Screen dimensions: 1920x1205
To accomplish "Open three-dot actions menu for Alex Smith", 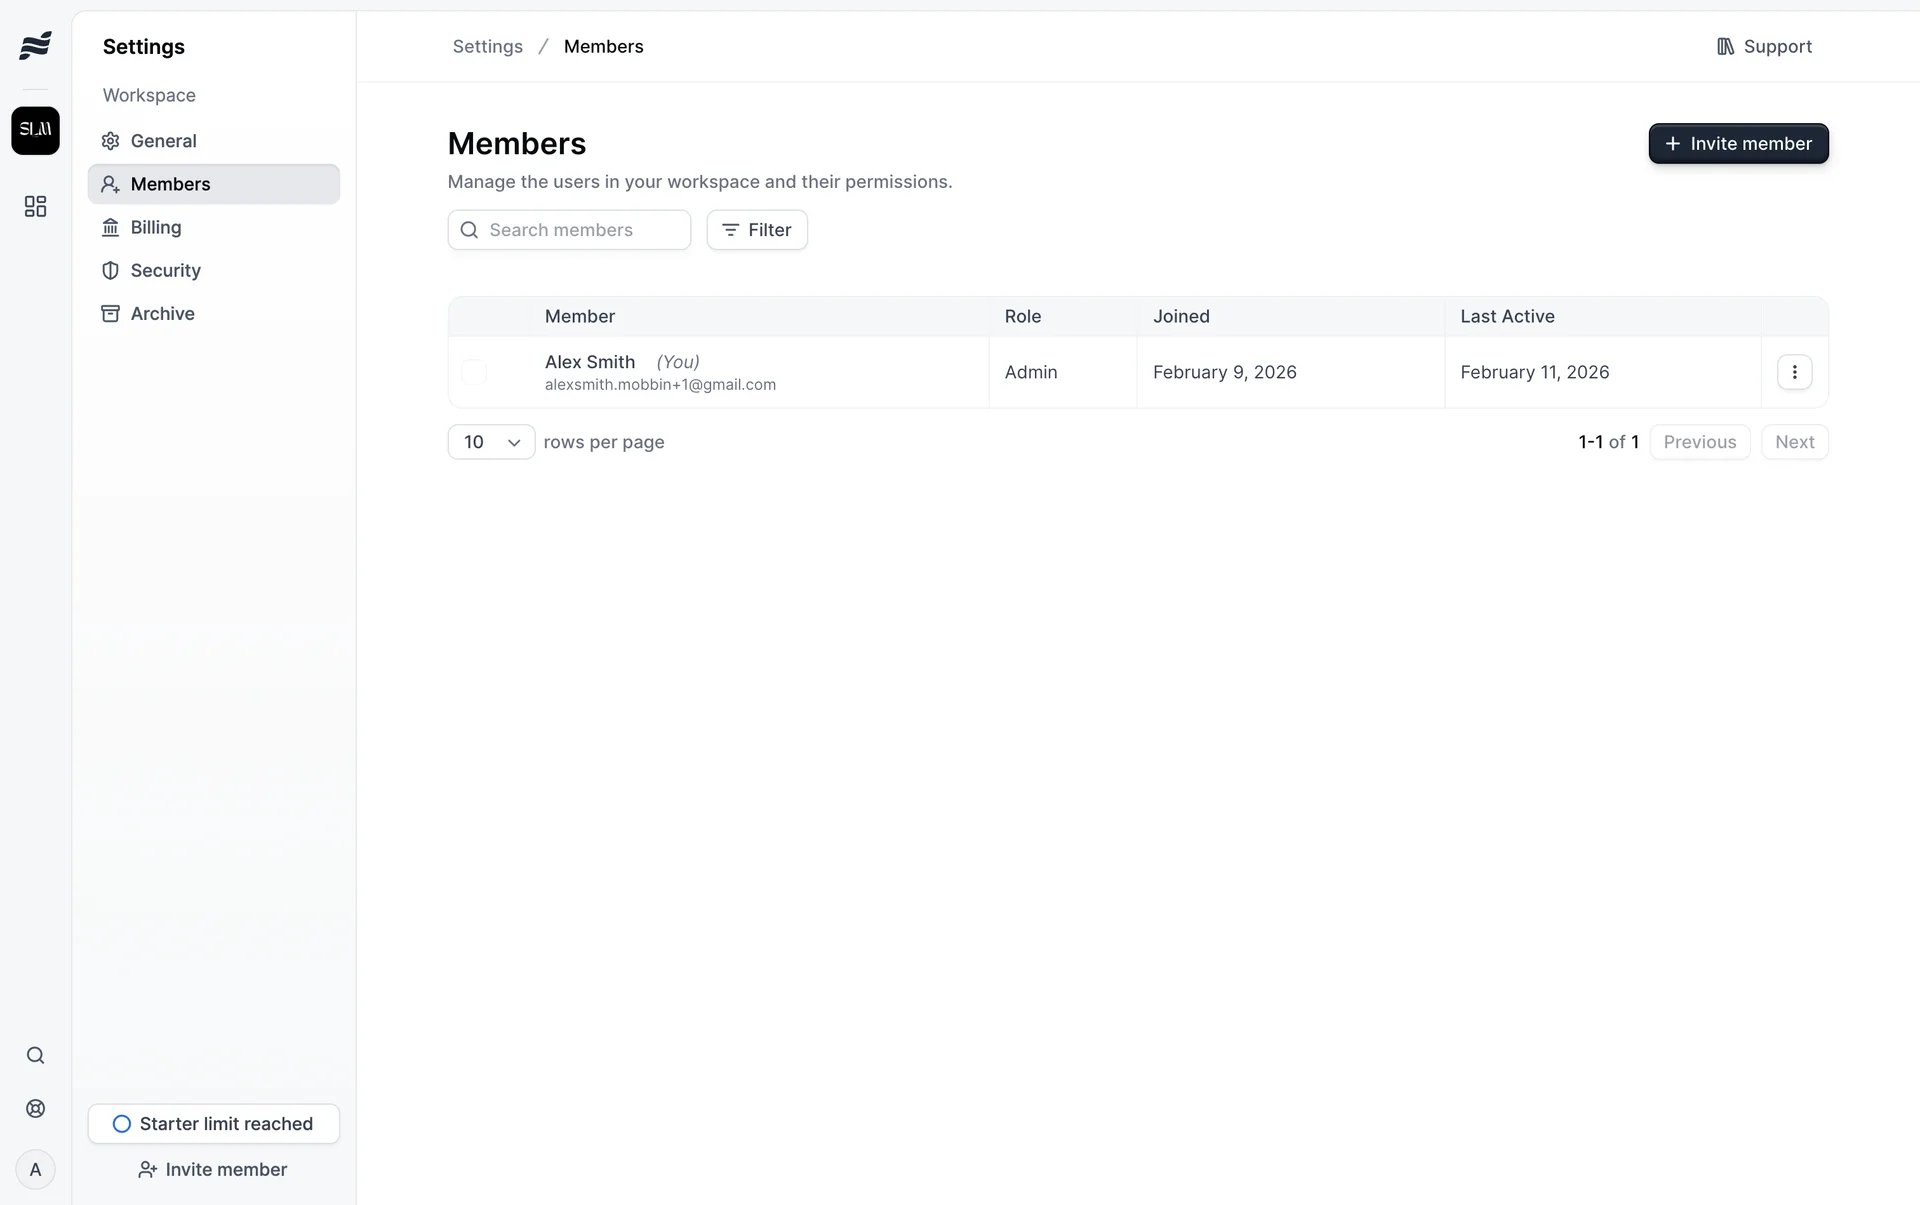I will pyautogui.click(x=1794, y=372).
